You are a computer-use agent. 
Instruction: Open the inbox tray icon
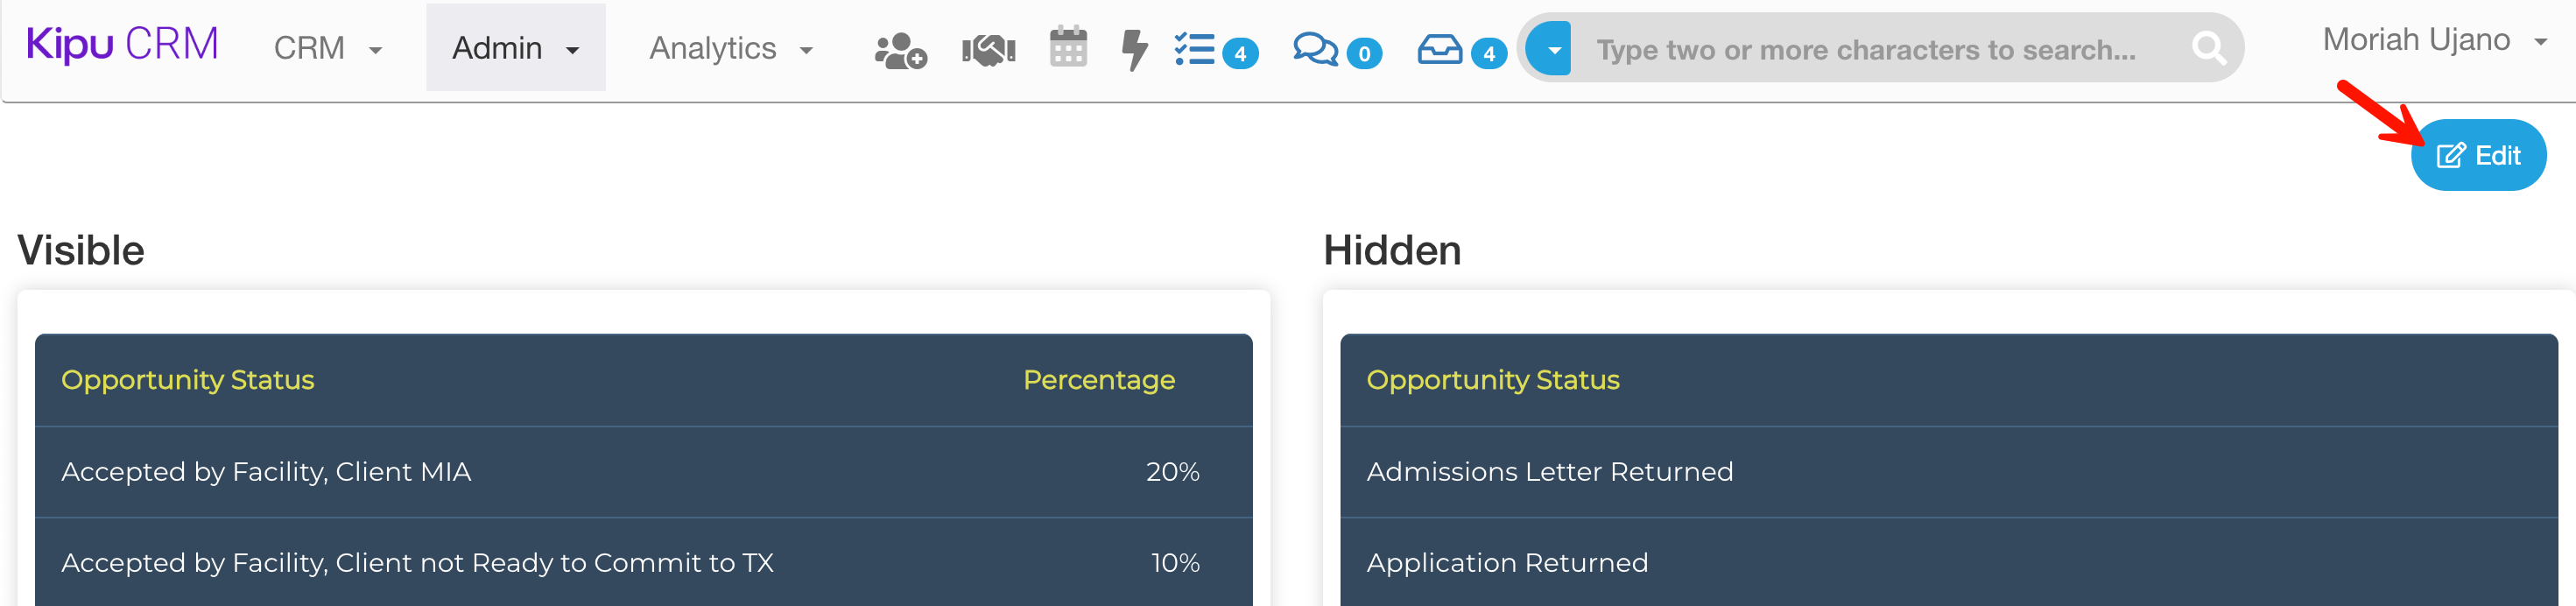point(1440,49)
